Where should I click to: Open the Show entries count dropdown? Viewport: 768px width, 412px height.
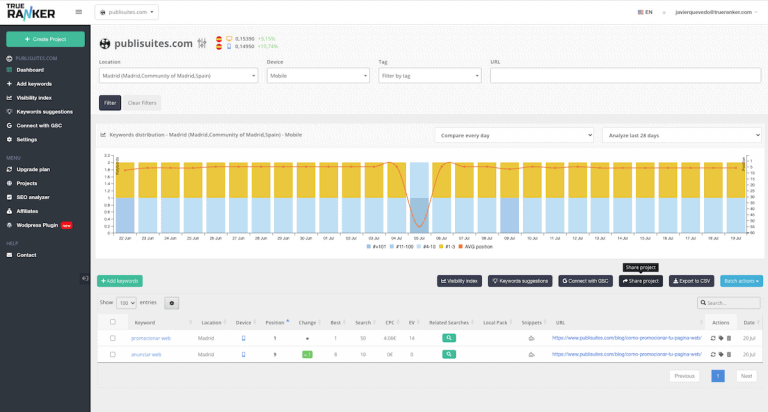126,303
